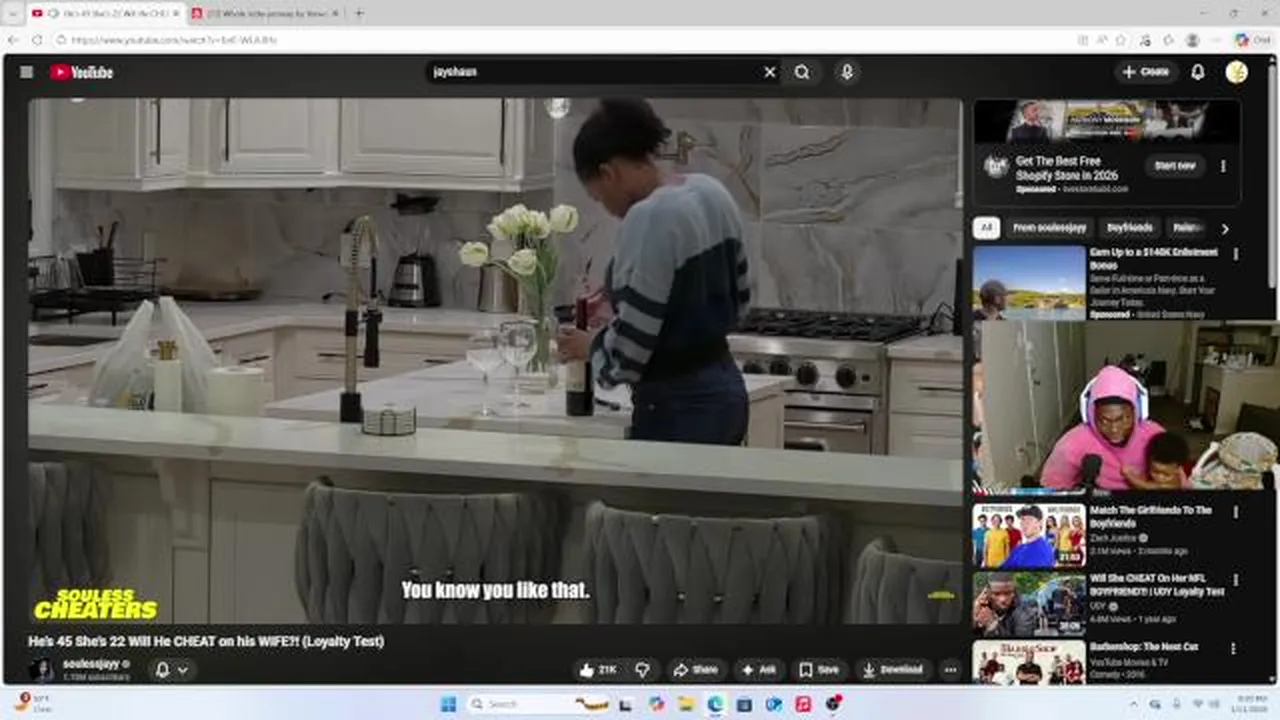
Task: Open the Windows Start menu
Action: tap(448, 704)
